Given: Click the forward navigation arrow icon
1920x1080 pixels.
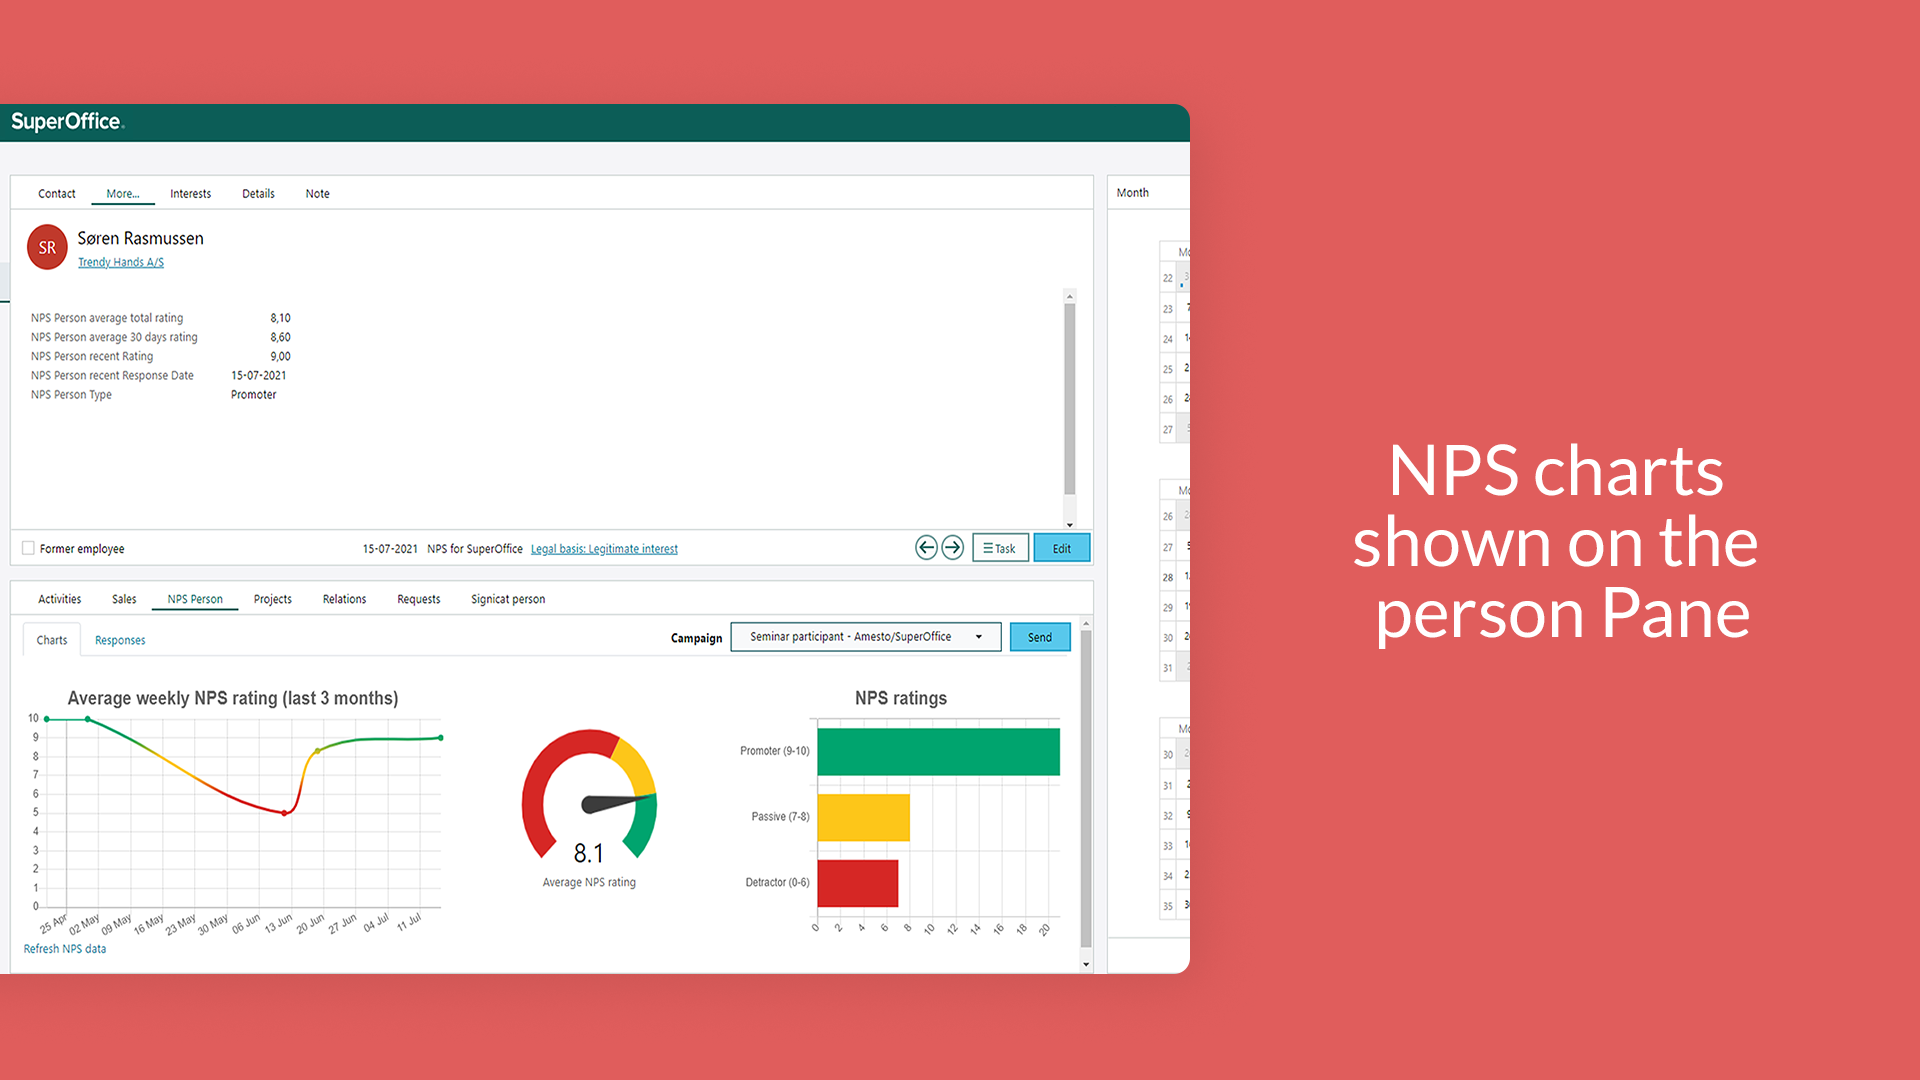Looking at the screenshot, I should (953, 547).
